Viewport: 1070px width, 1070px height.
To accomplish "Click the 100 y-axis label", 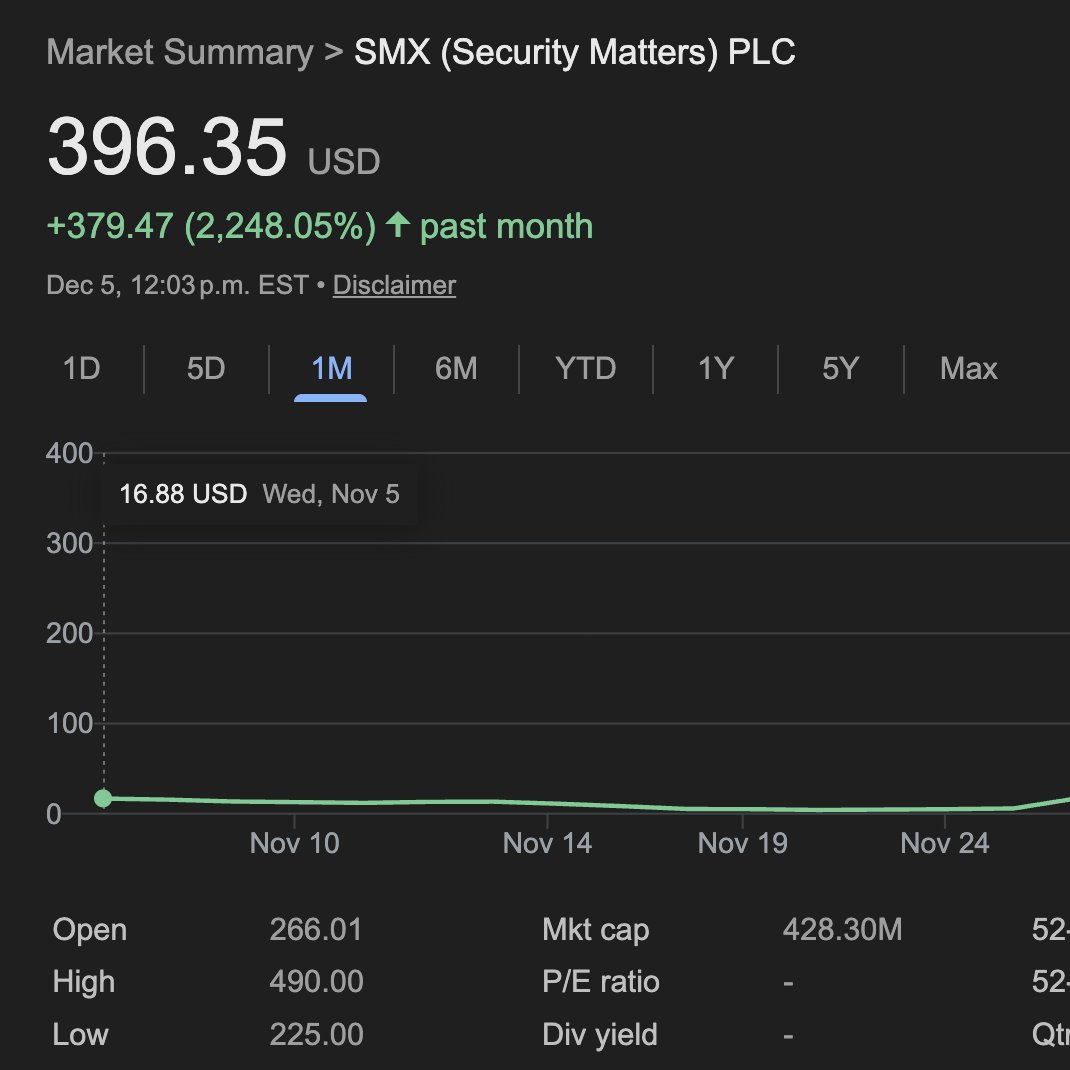I will tap(69, 724).
